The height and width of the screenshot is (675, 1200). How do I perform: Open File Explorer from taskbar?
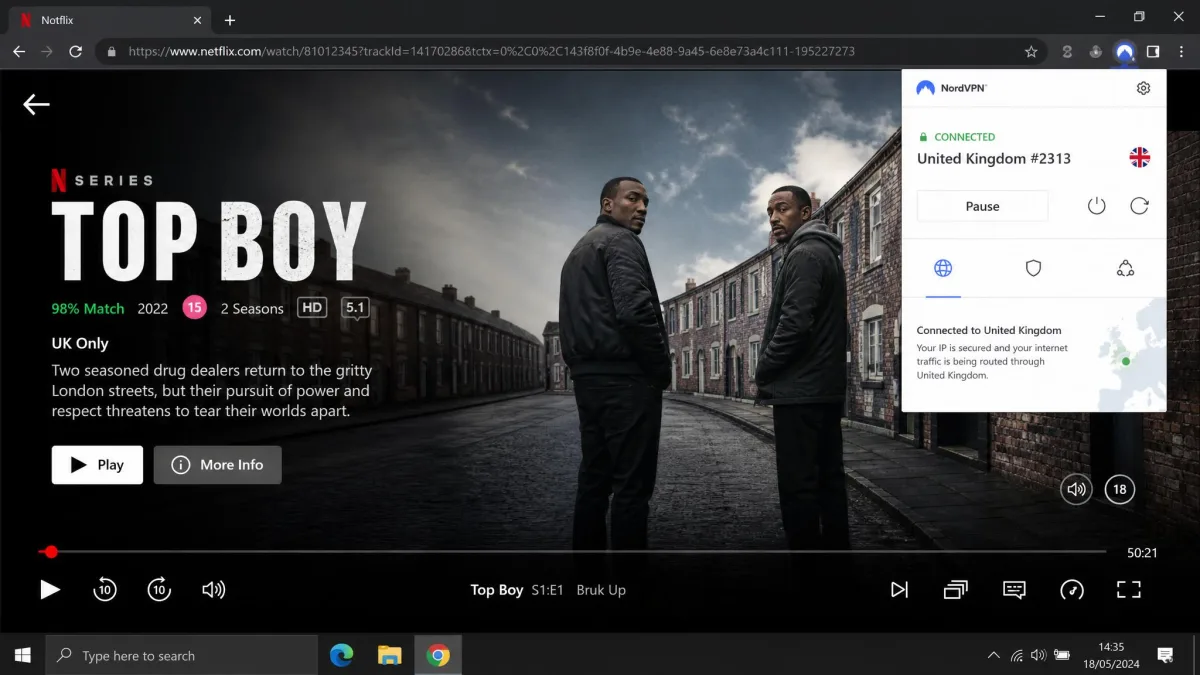pos(390,655)
